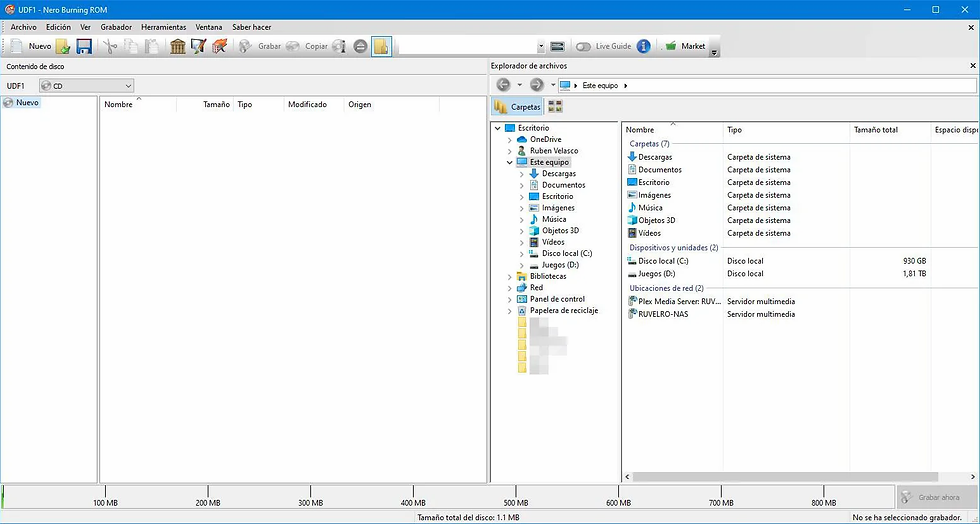Click the recorder drive icon
This screenshot has width=980, height=524.
tap(558, 46)
